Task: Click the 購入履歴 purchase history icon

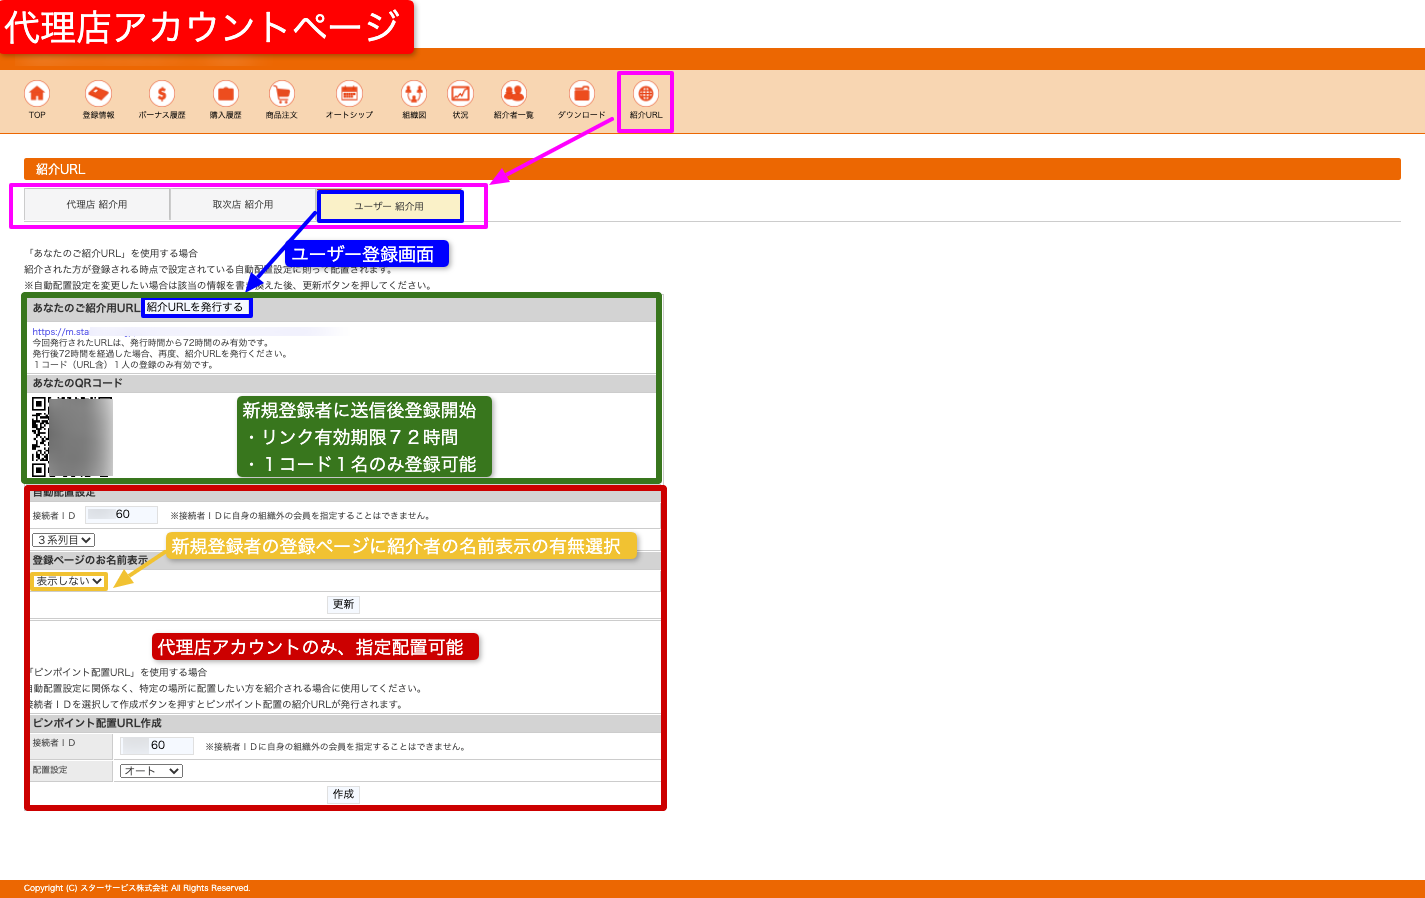Action: pyautogui.click(x=225, y=94)
